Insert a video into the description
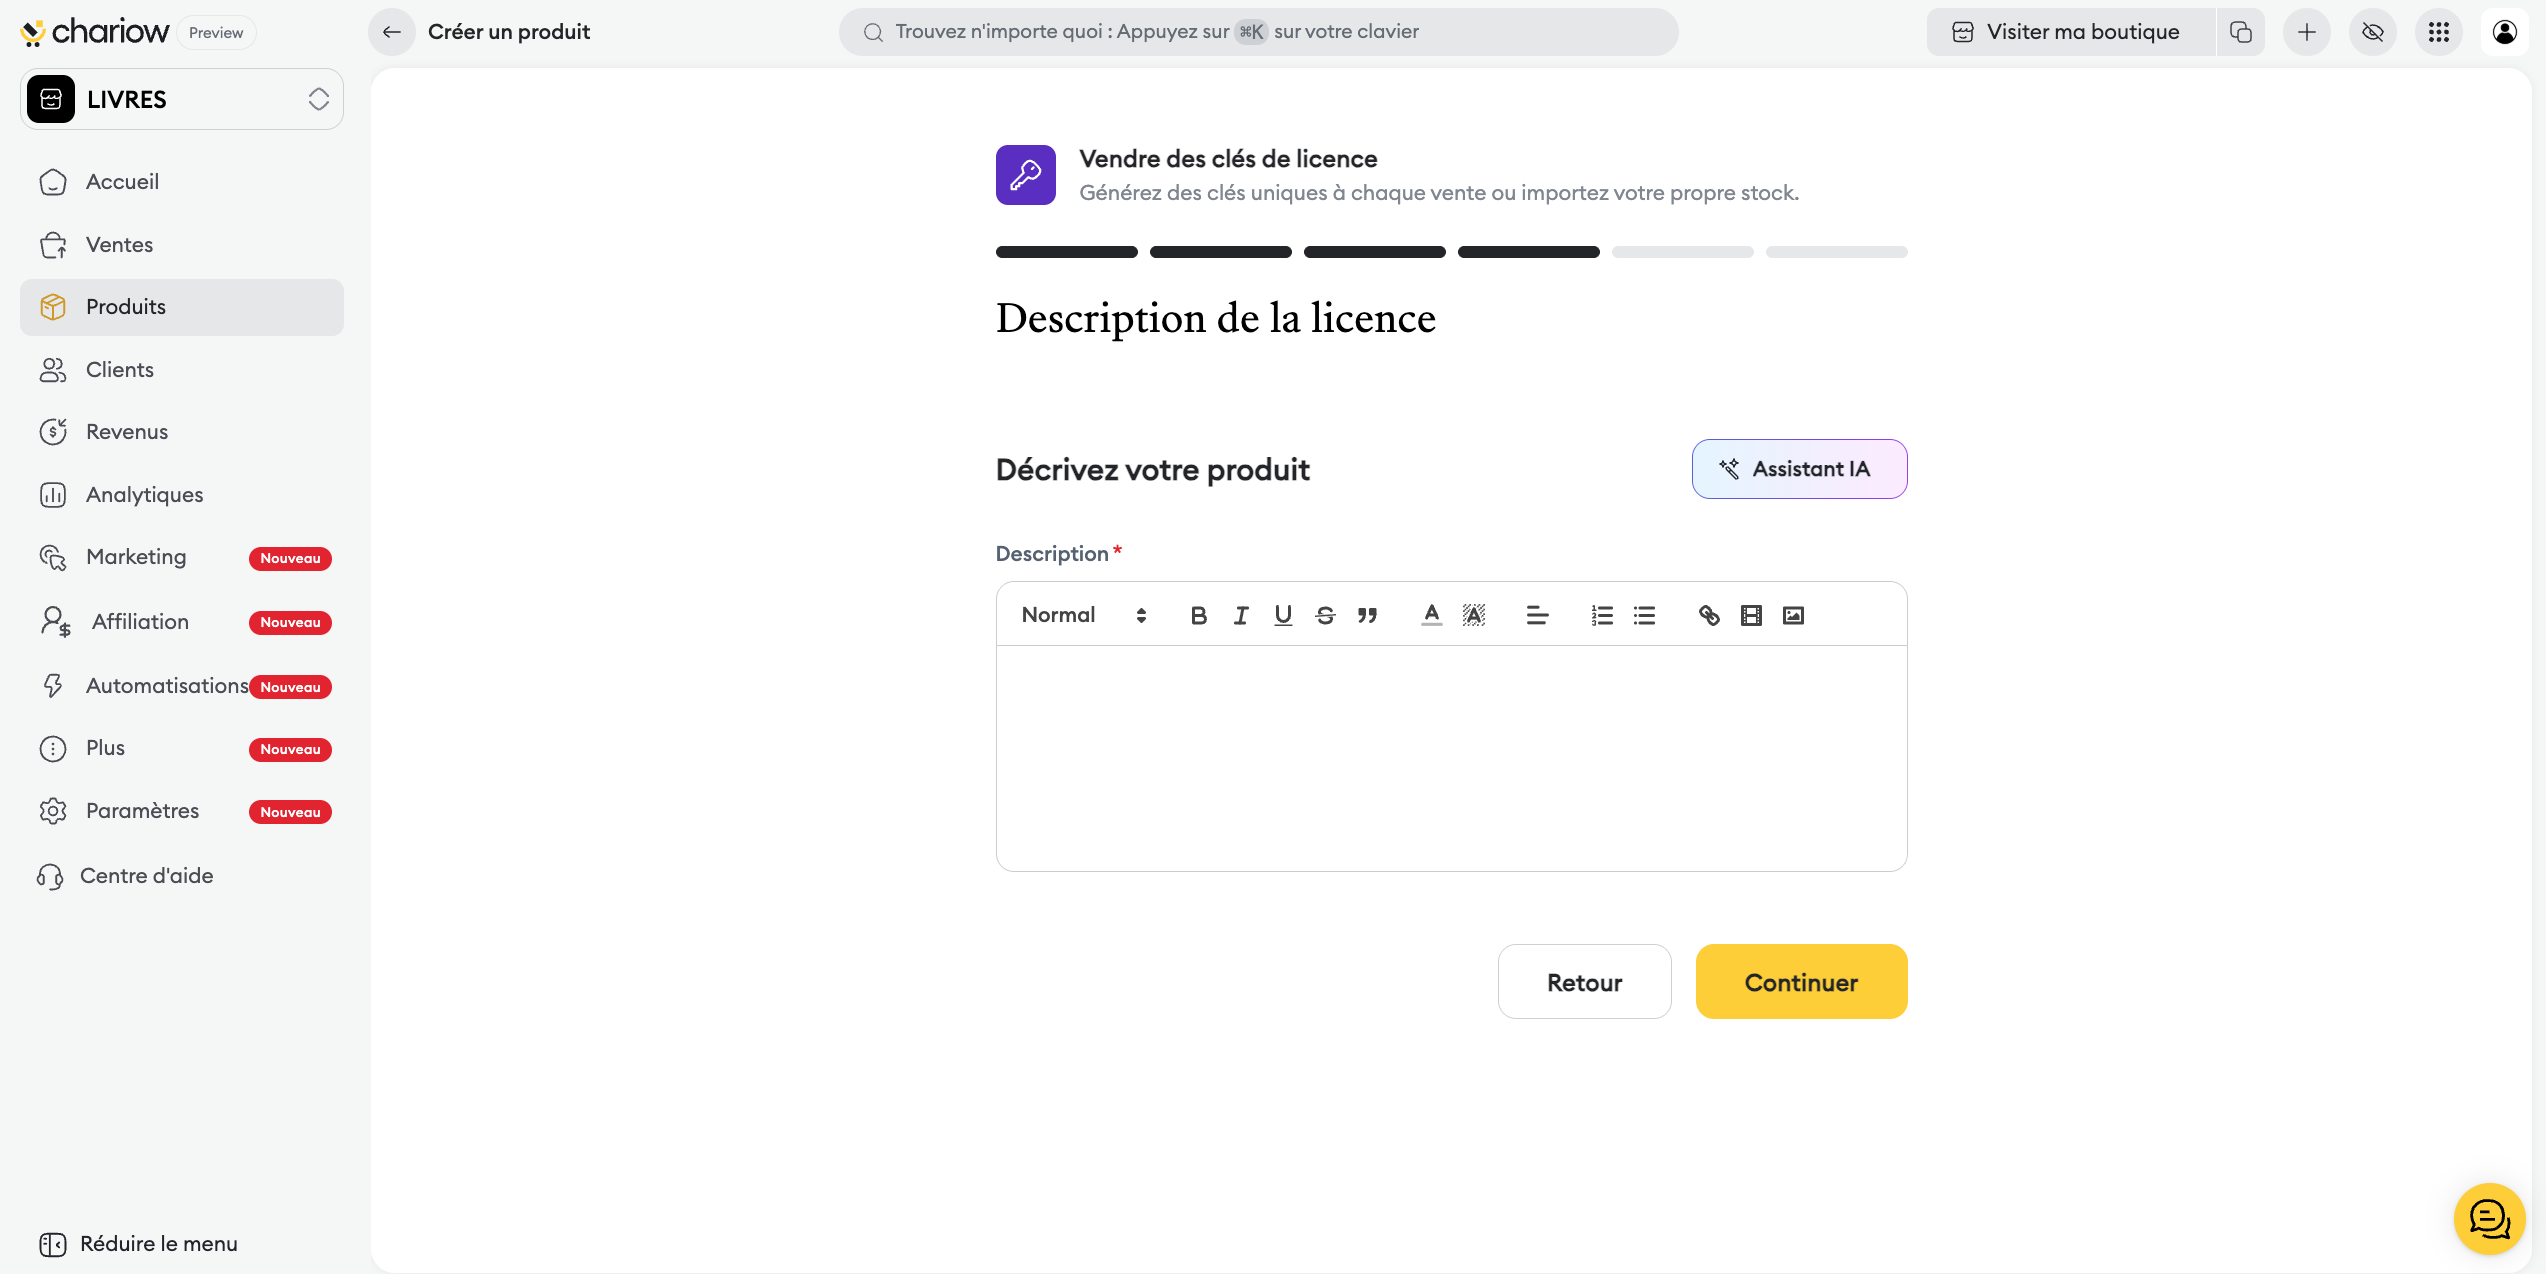 pyautogui.click(x=1751, y=615)
